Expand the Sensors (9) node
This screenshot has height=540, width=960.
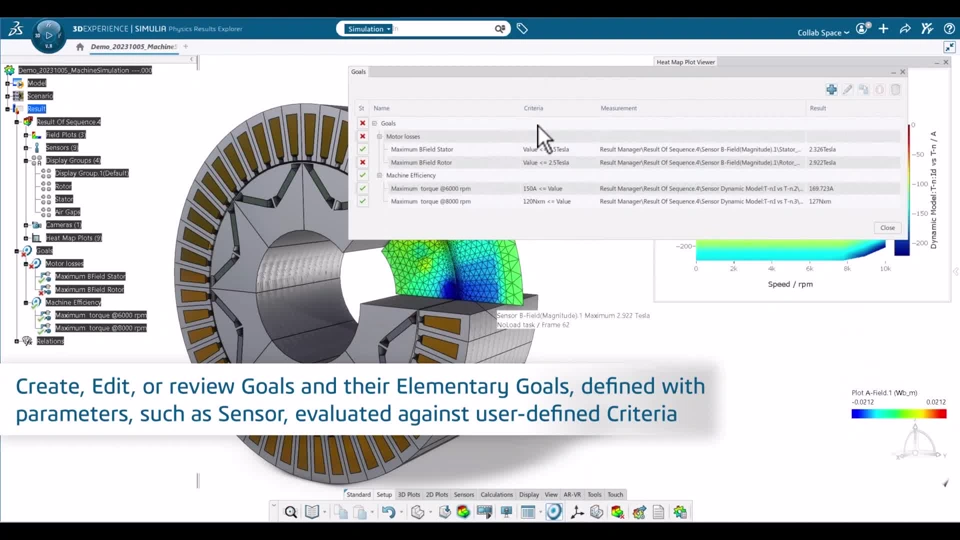pos(26,148)
